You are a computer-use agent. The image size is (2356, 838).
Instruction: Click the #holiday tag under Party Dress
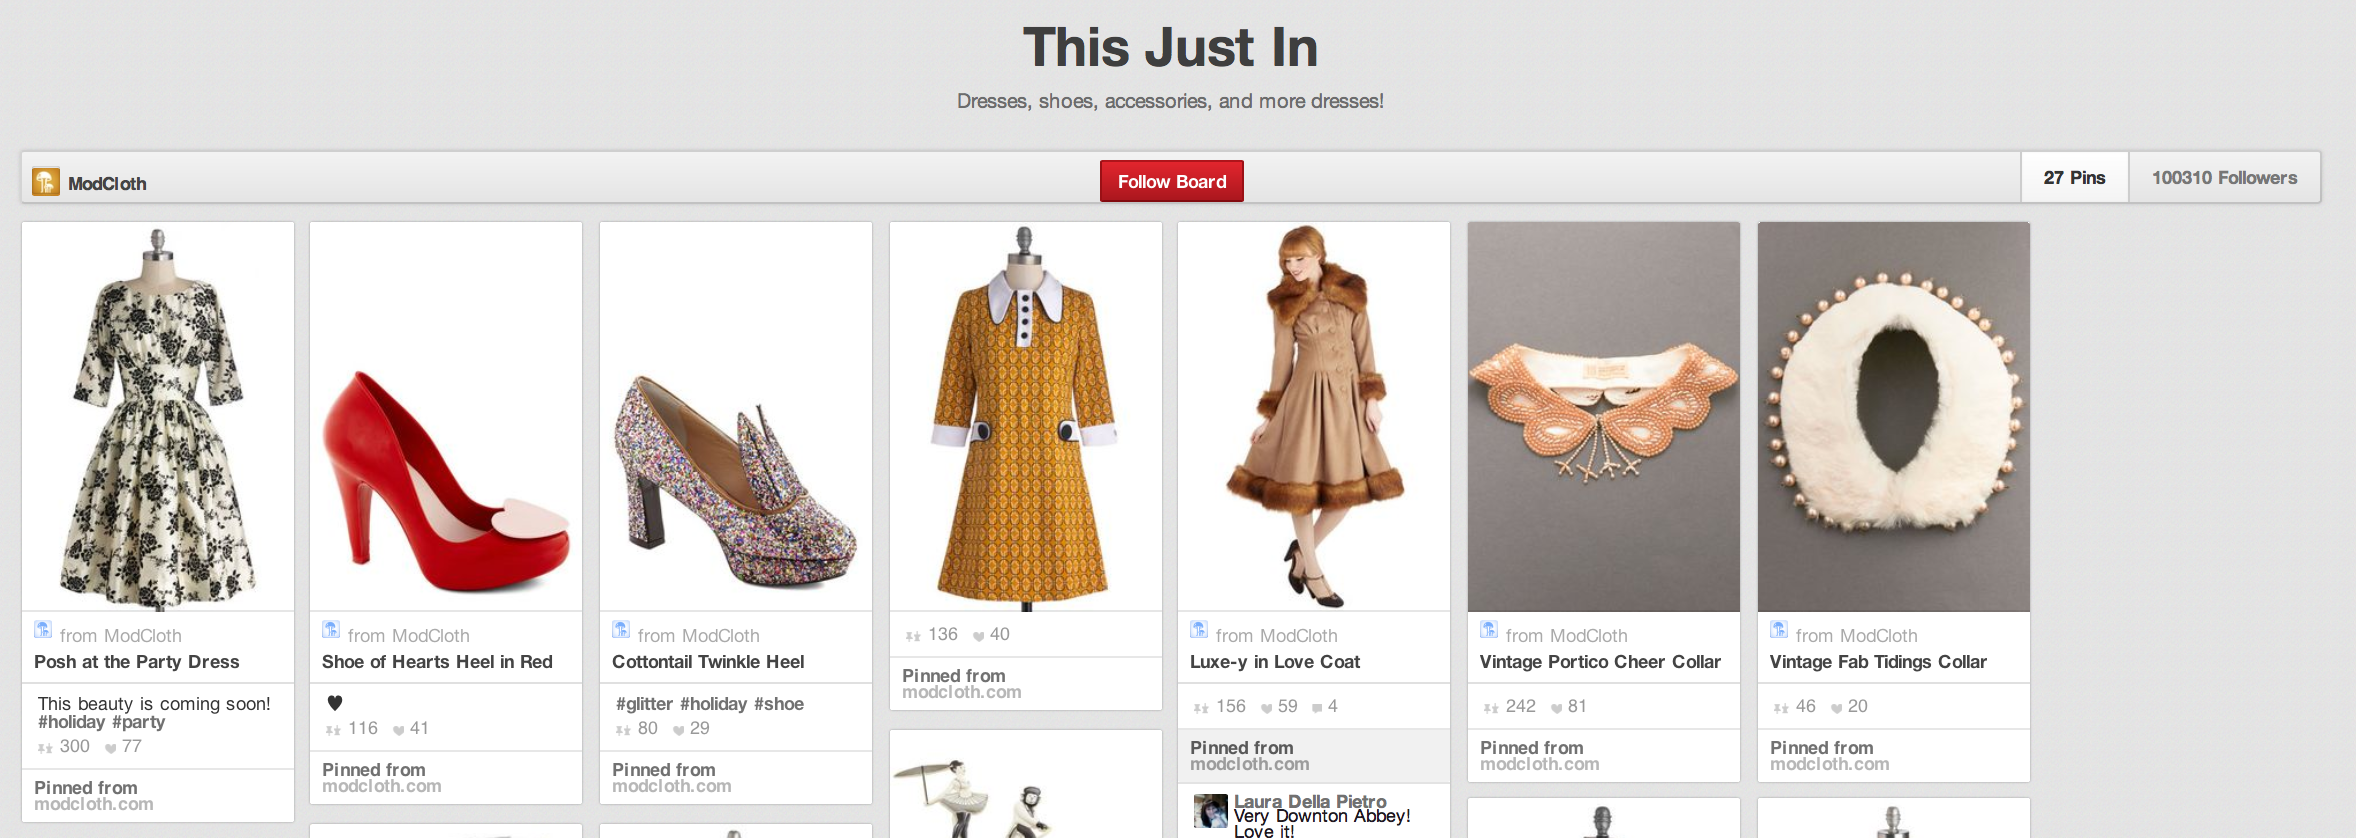click(x=71, y=722)
